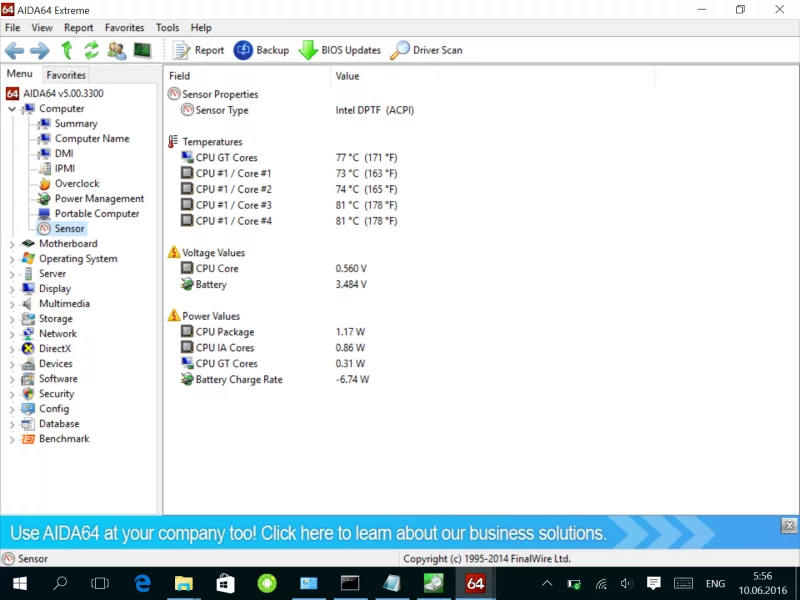Select Summary in the Computer tree

click(76, 123)
